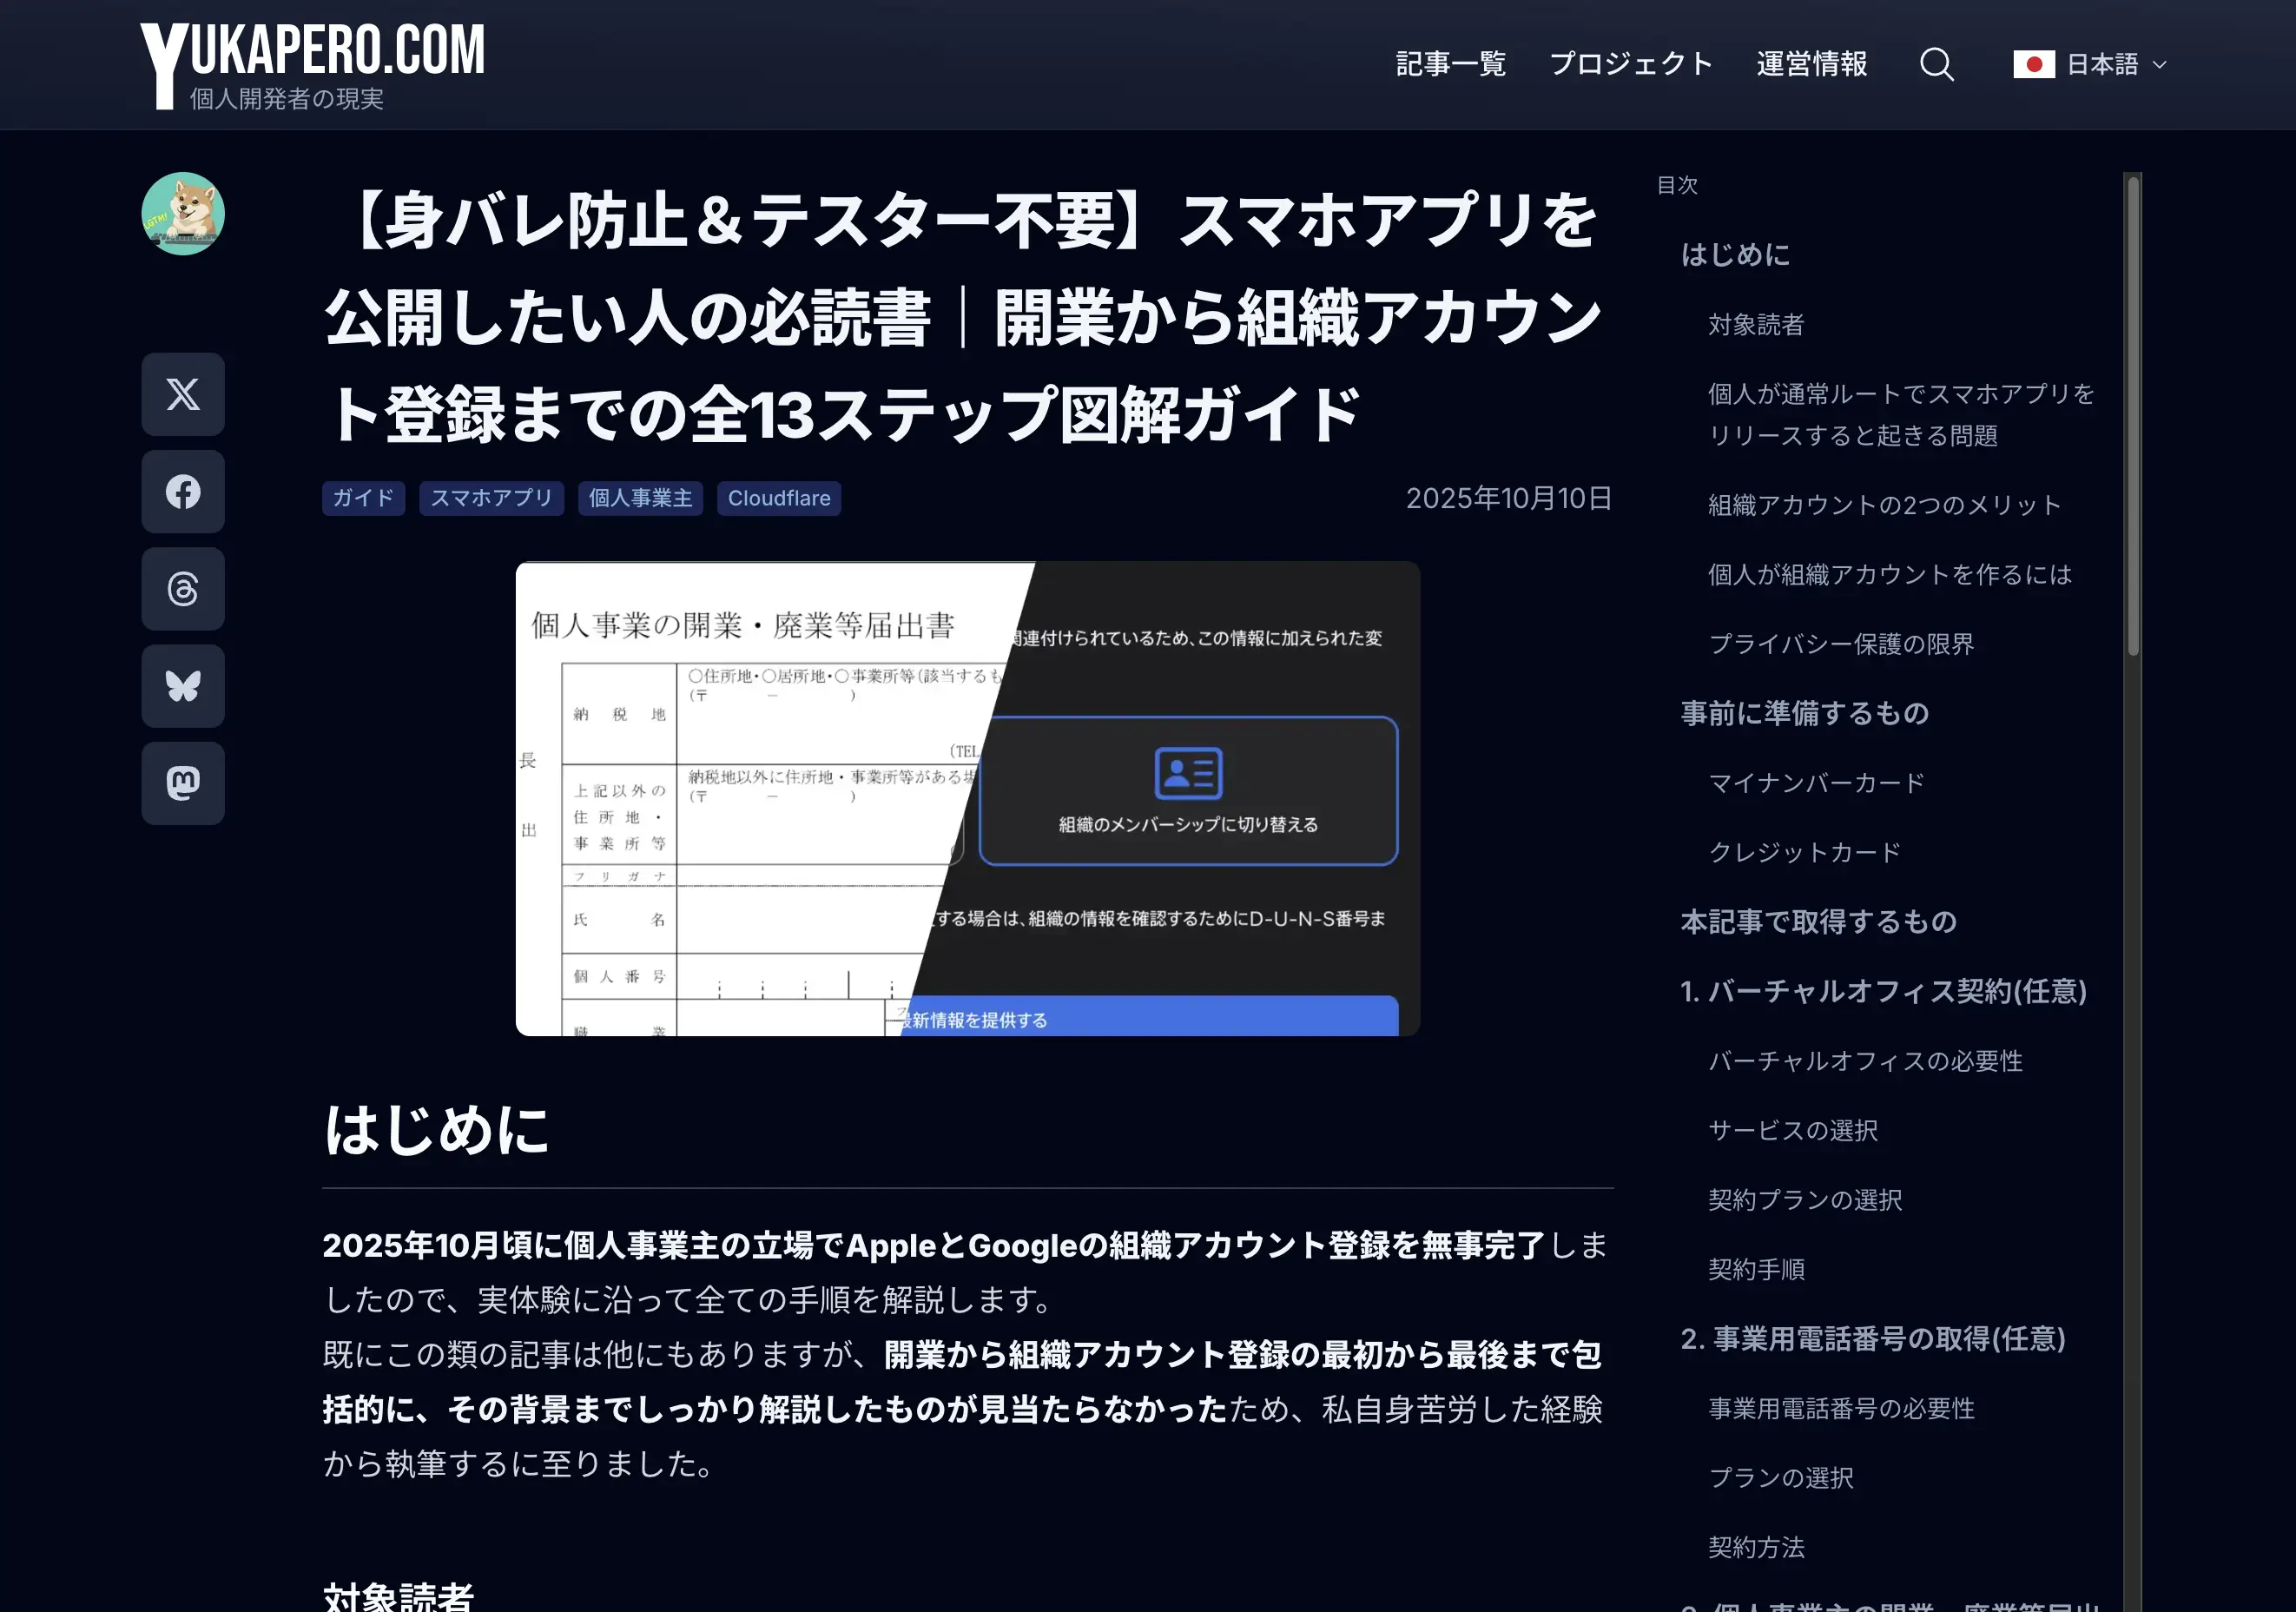Open the 記事一覧 menu item
Screen dimensions: 2296x1612
point(1451,63)
